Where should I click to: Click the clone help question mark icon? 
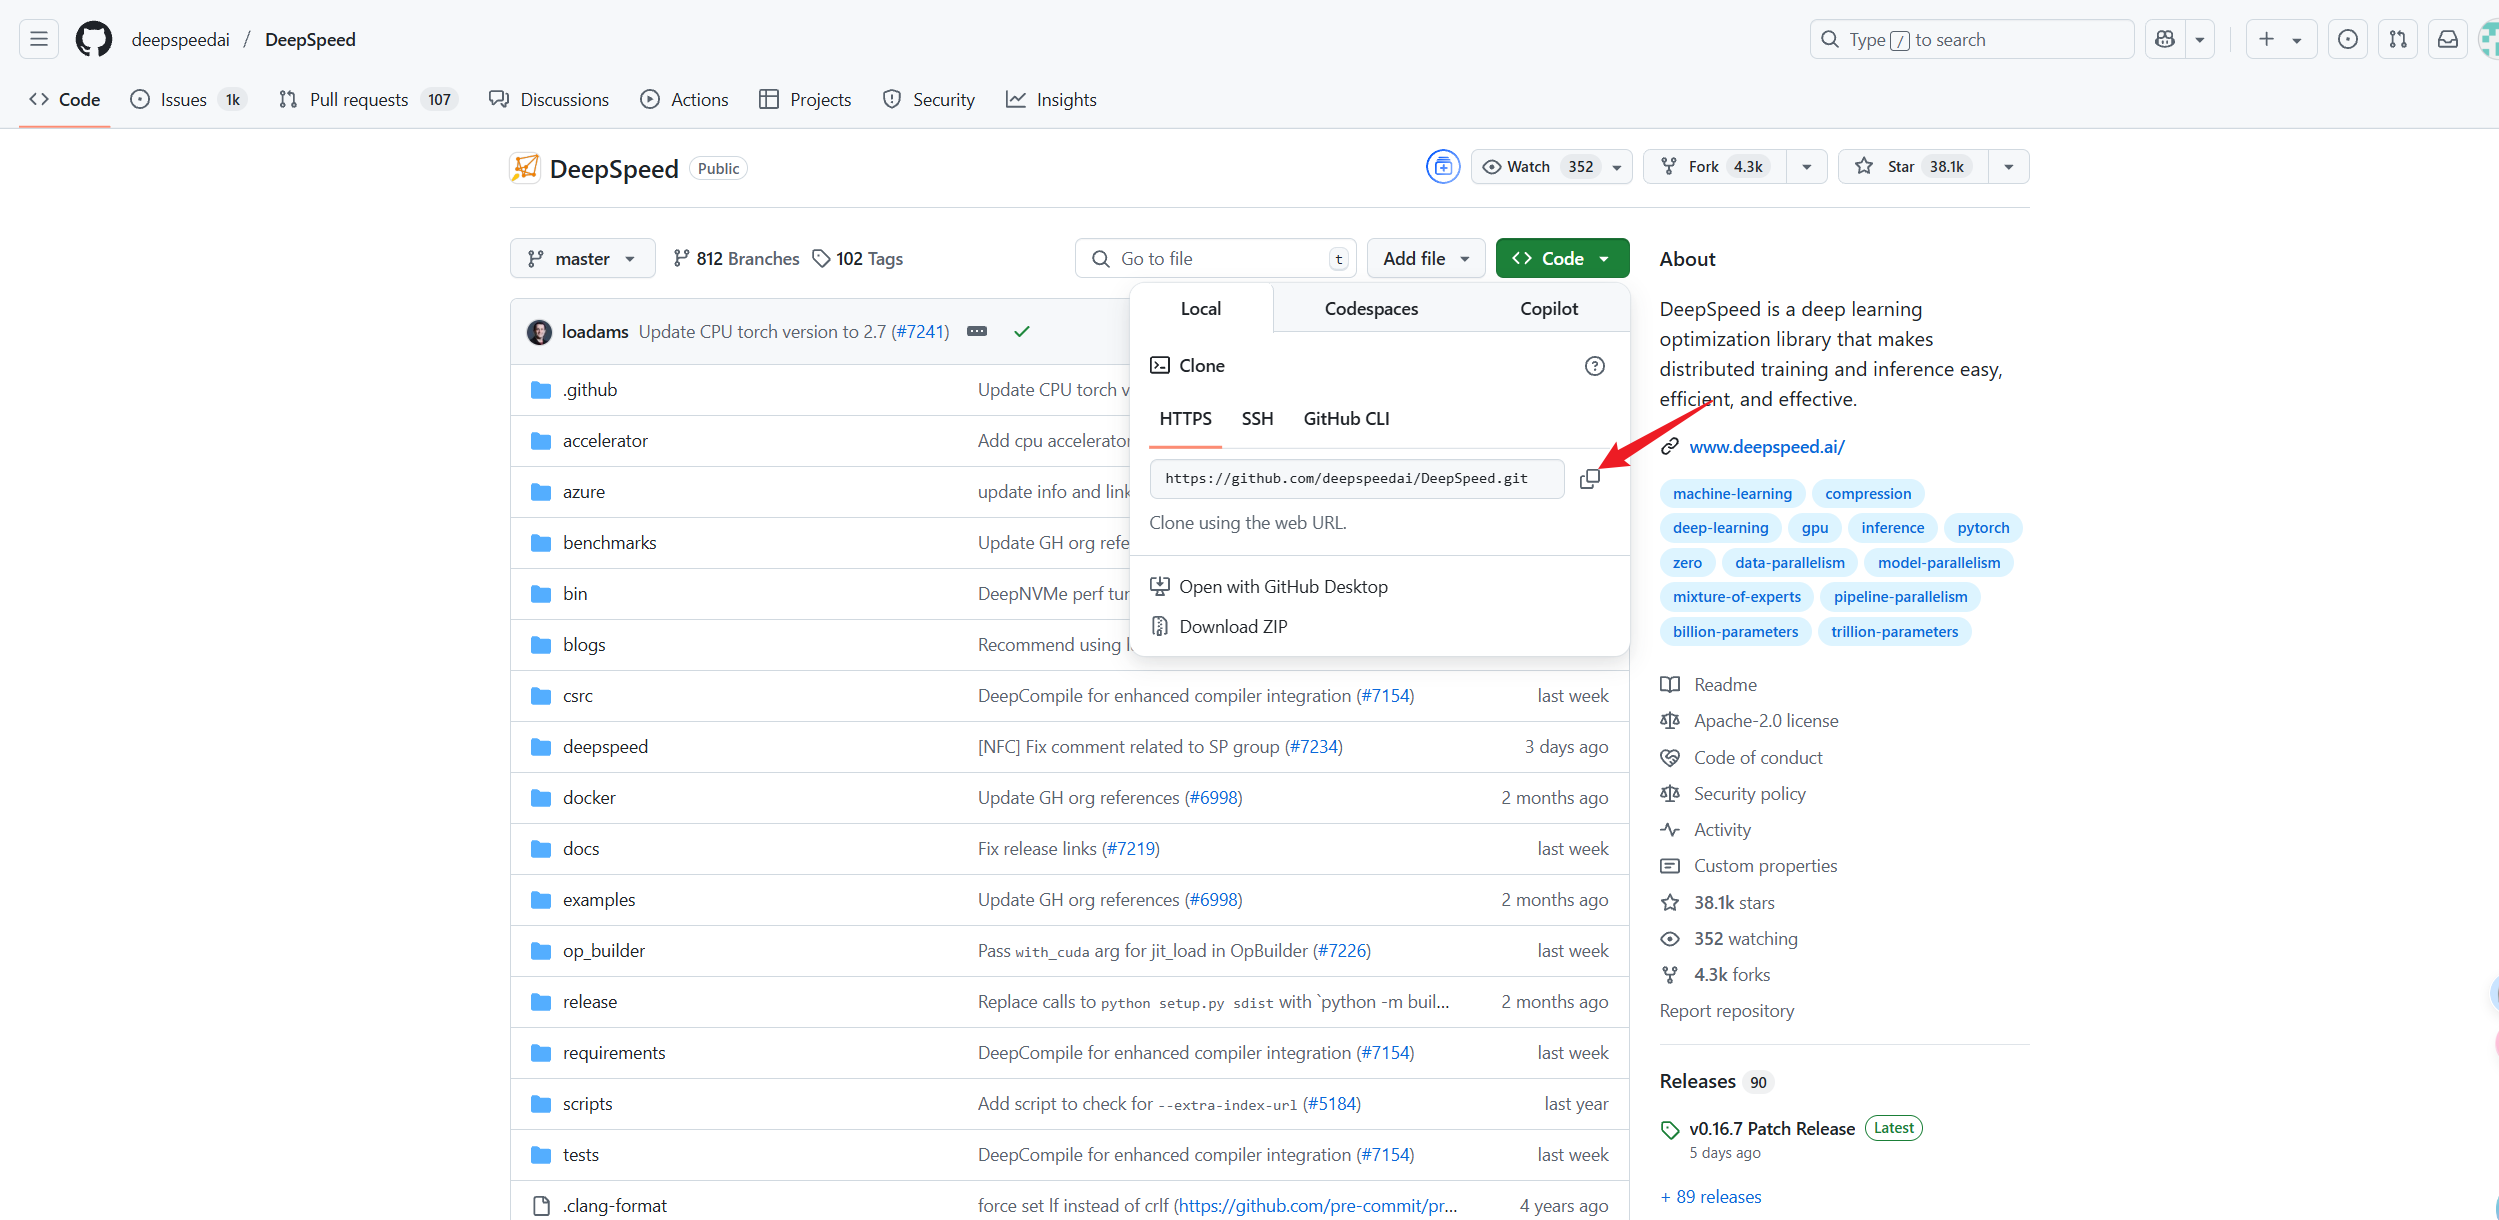click(x=1594, y=366)
